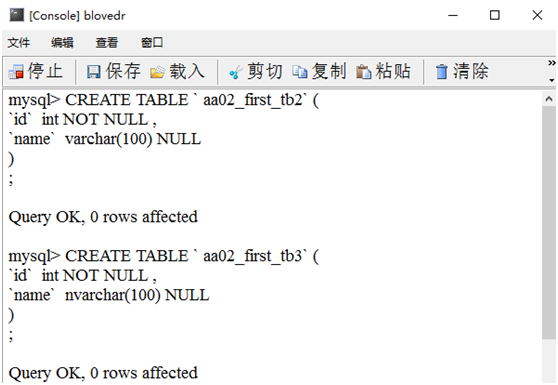Click 'int NOT NULL' in the tb3 statement
Image resolution: width=558 pixels, height=385 pixels.
[x=95, y=276]
